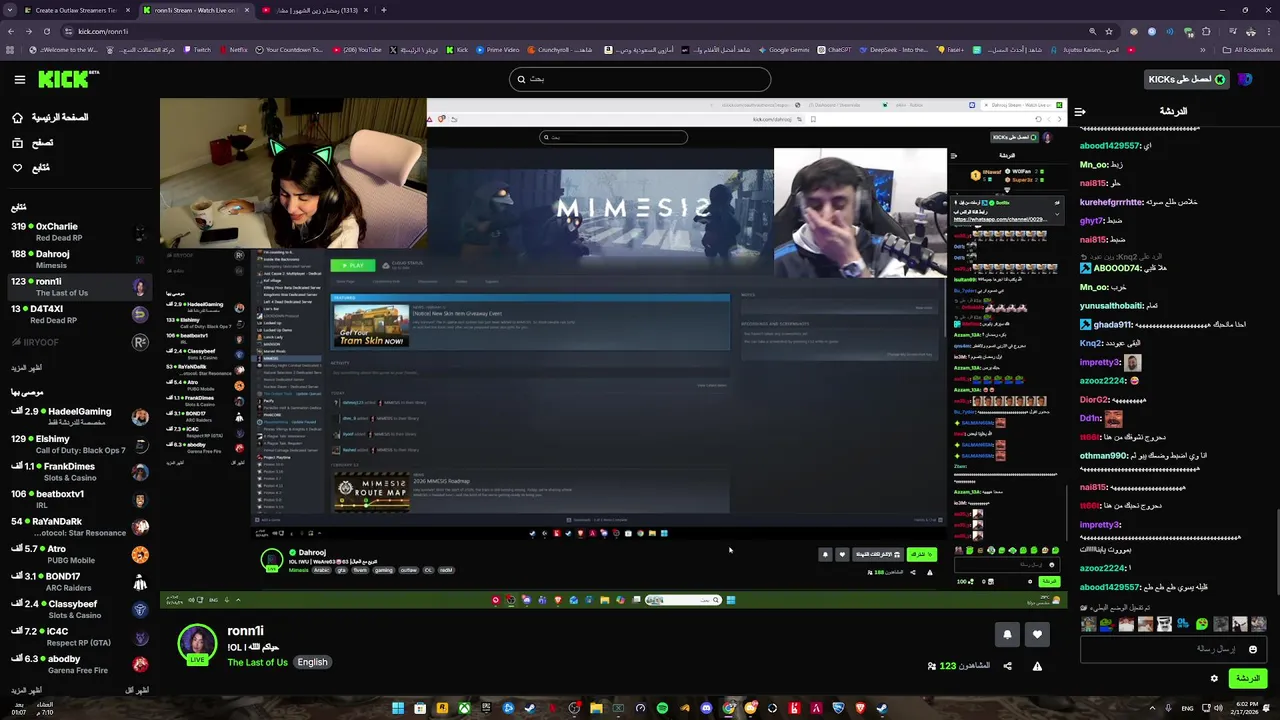Click the English language tag

point(312,662)
